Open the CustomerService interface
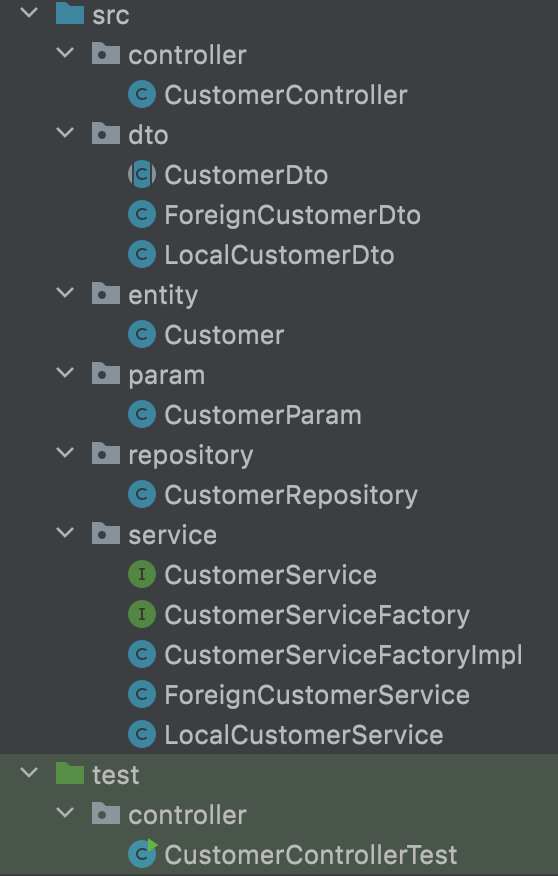This screenshot has height=876, width=558. pyautogui.click(x=270, y=575)
